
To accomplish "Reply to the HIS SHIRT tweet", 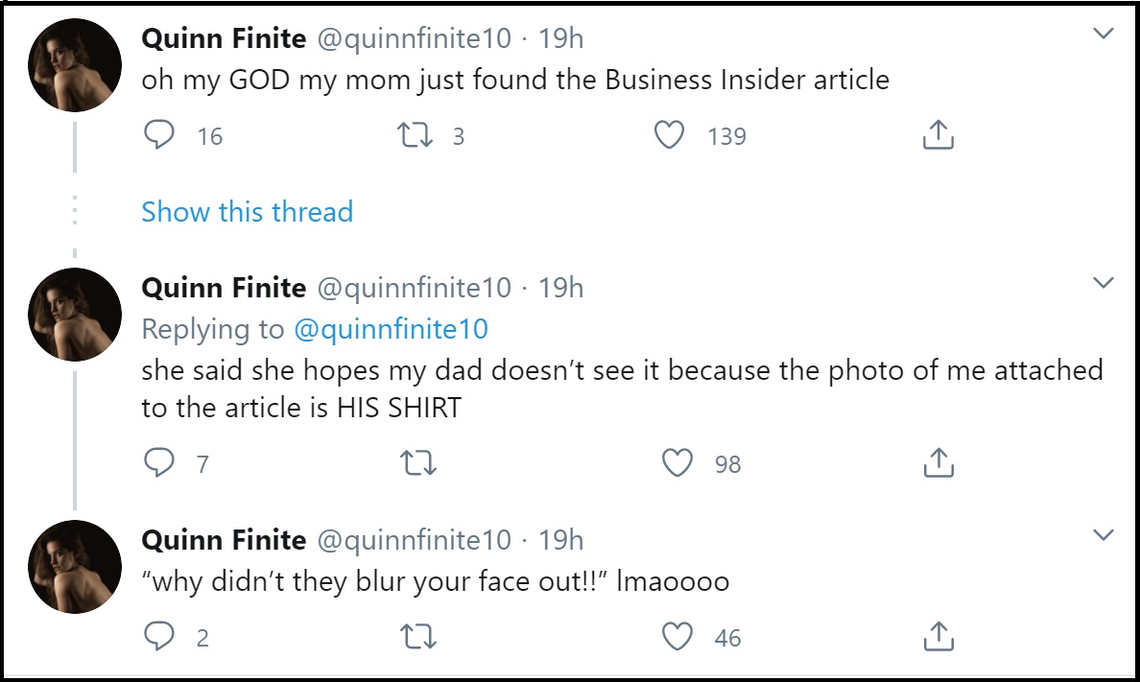I will click(x=159, y=463).
